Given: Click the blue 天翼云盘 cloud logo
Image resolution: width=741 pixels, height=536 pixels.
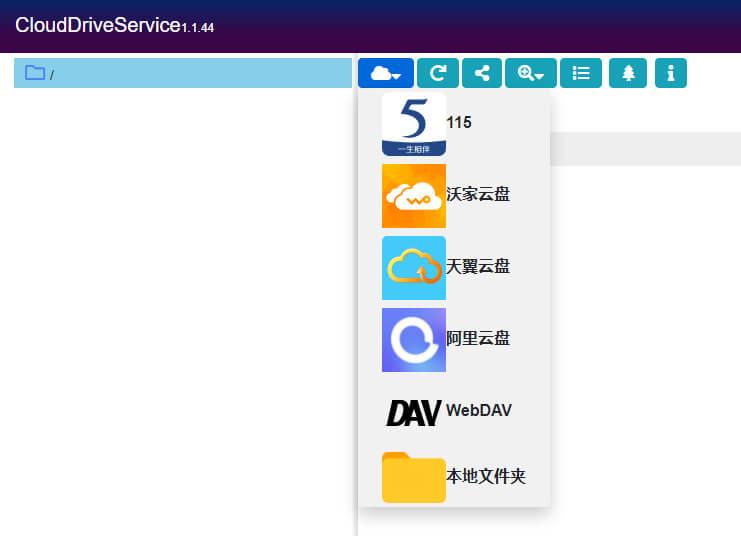Looking at the screenshot, I should coord(413,267).
